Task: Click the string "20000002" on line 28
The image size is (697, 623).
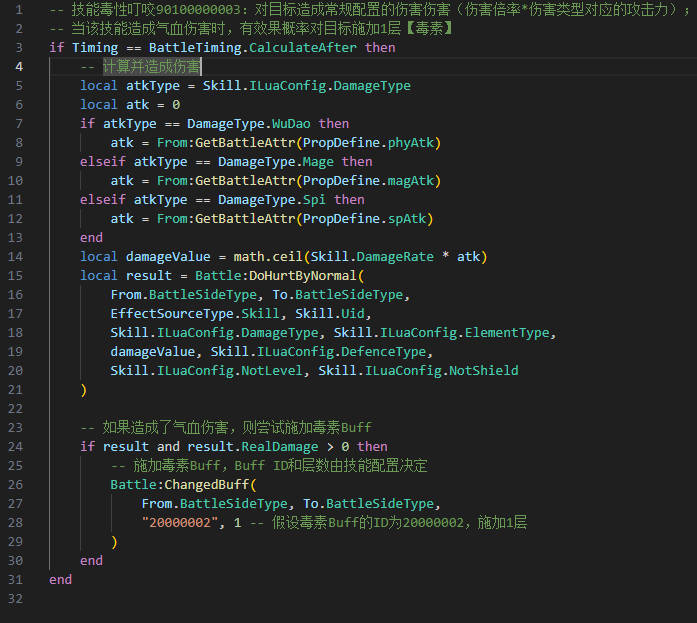Action: point(180,523)
